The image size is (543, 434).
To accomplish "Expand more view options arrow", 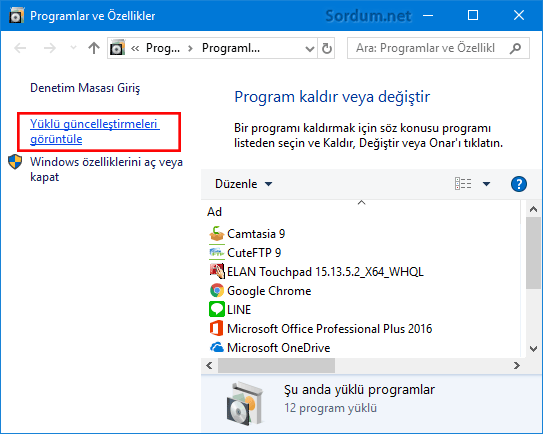I will (x=486, y=184).
